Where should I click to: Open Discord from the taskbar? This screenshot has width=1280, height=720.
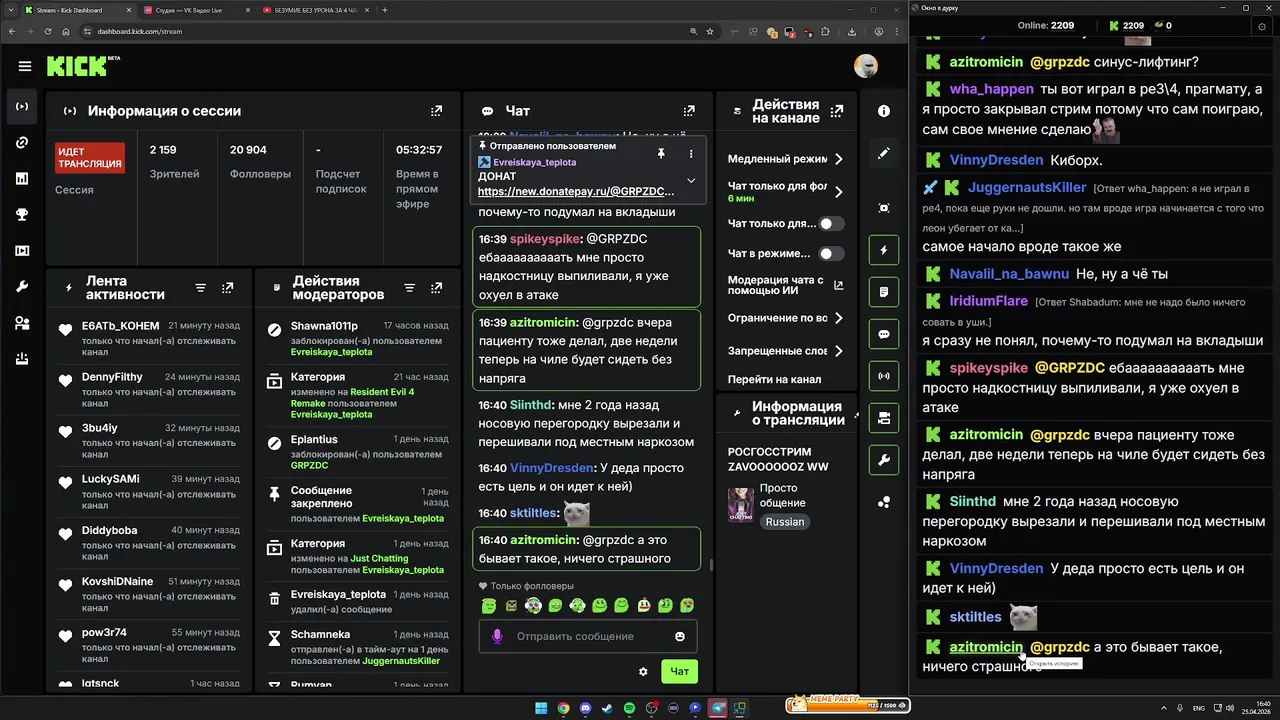585,708
